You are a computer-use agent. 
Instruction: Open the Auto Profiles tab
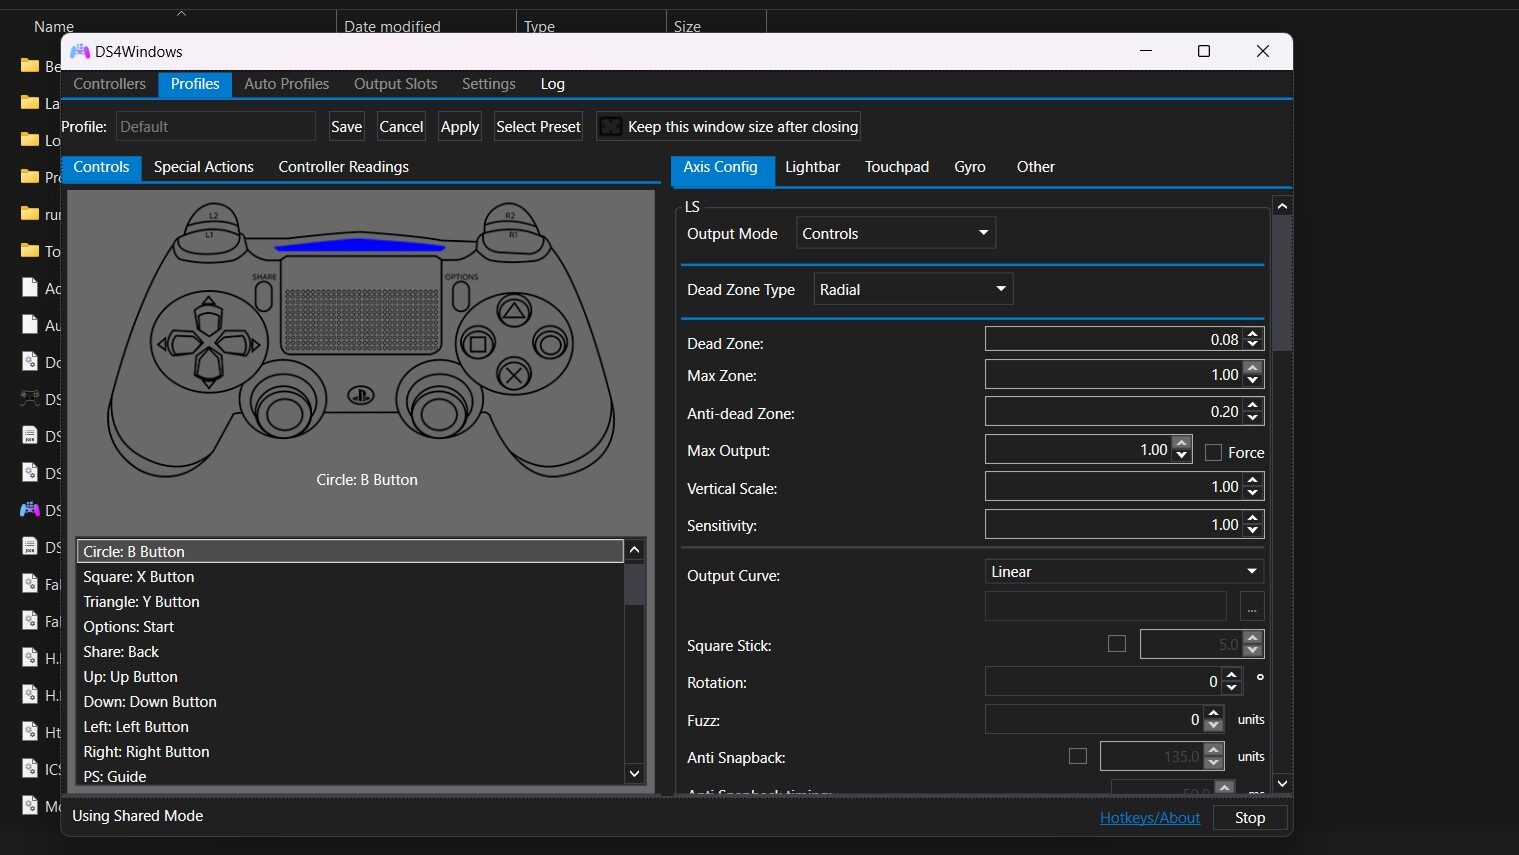point(287,84)
